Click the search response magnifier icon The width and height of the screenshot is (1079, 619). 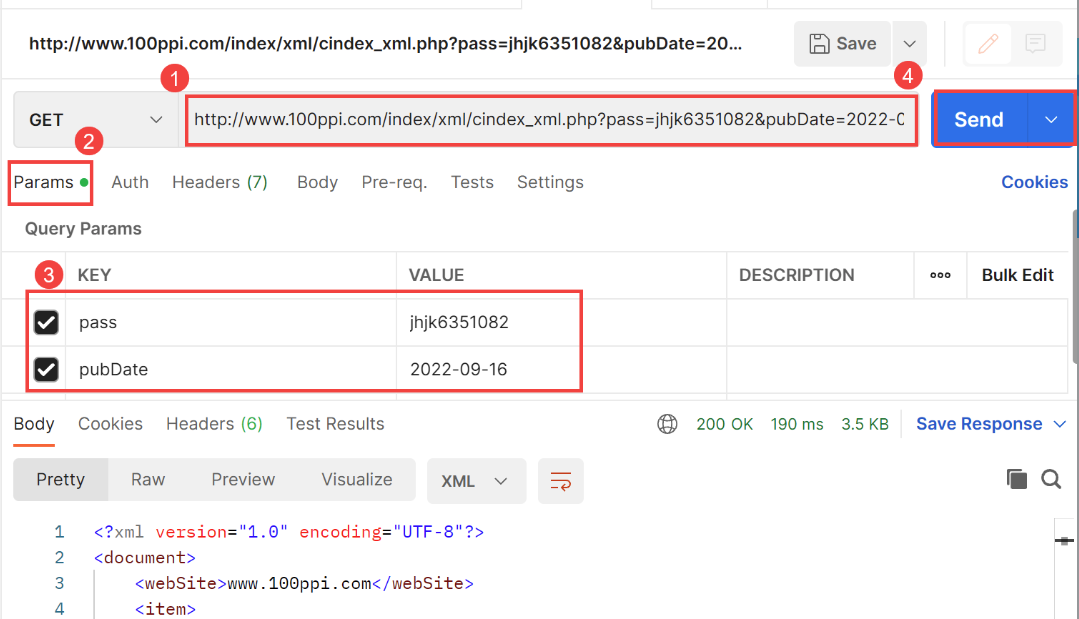(x=1051, y=479)
